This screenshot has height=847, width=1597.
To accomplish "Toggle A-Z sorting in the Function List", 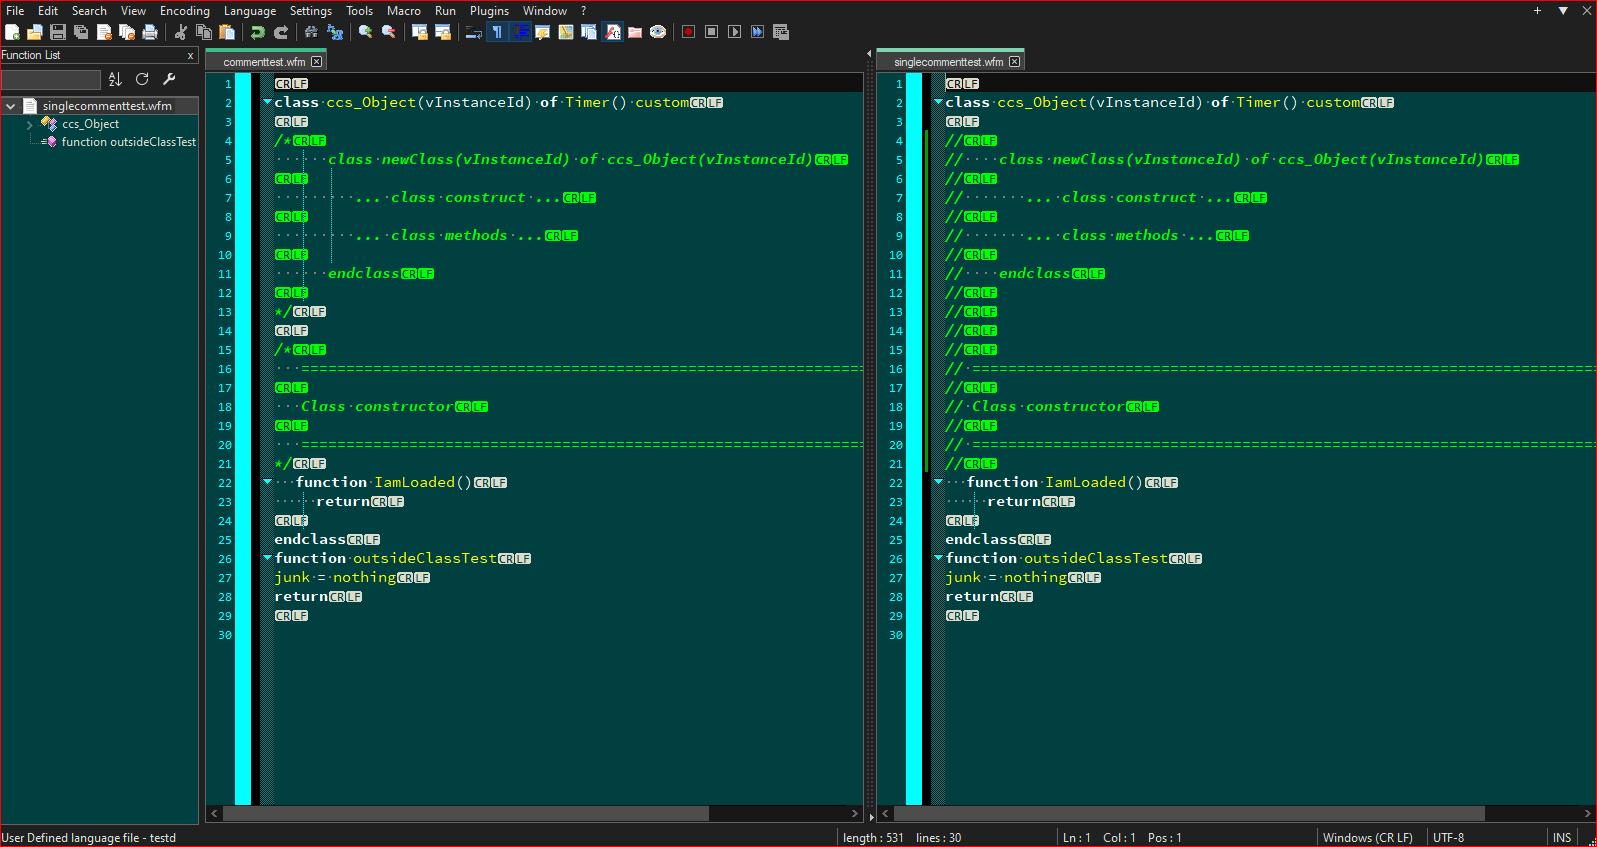I will coord(115,79).
